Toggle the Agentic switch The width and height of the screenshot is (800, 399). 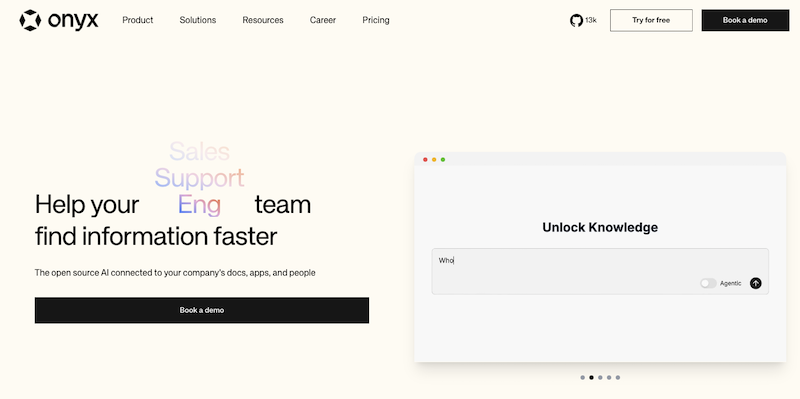(x=708, y=283)
